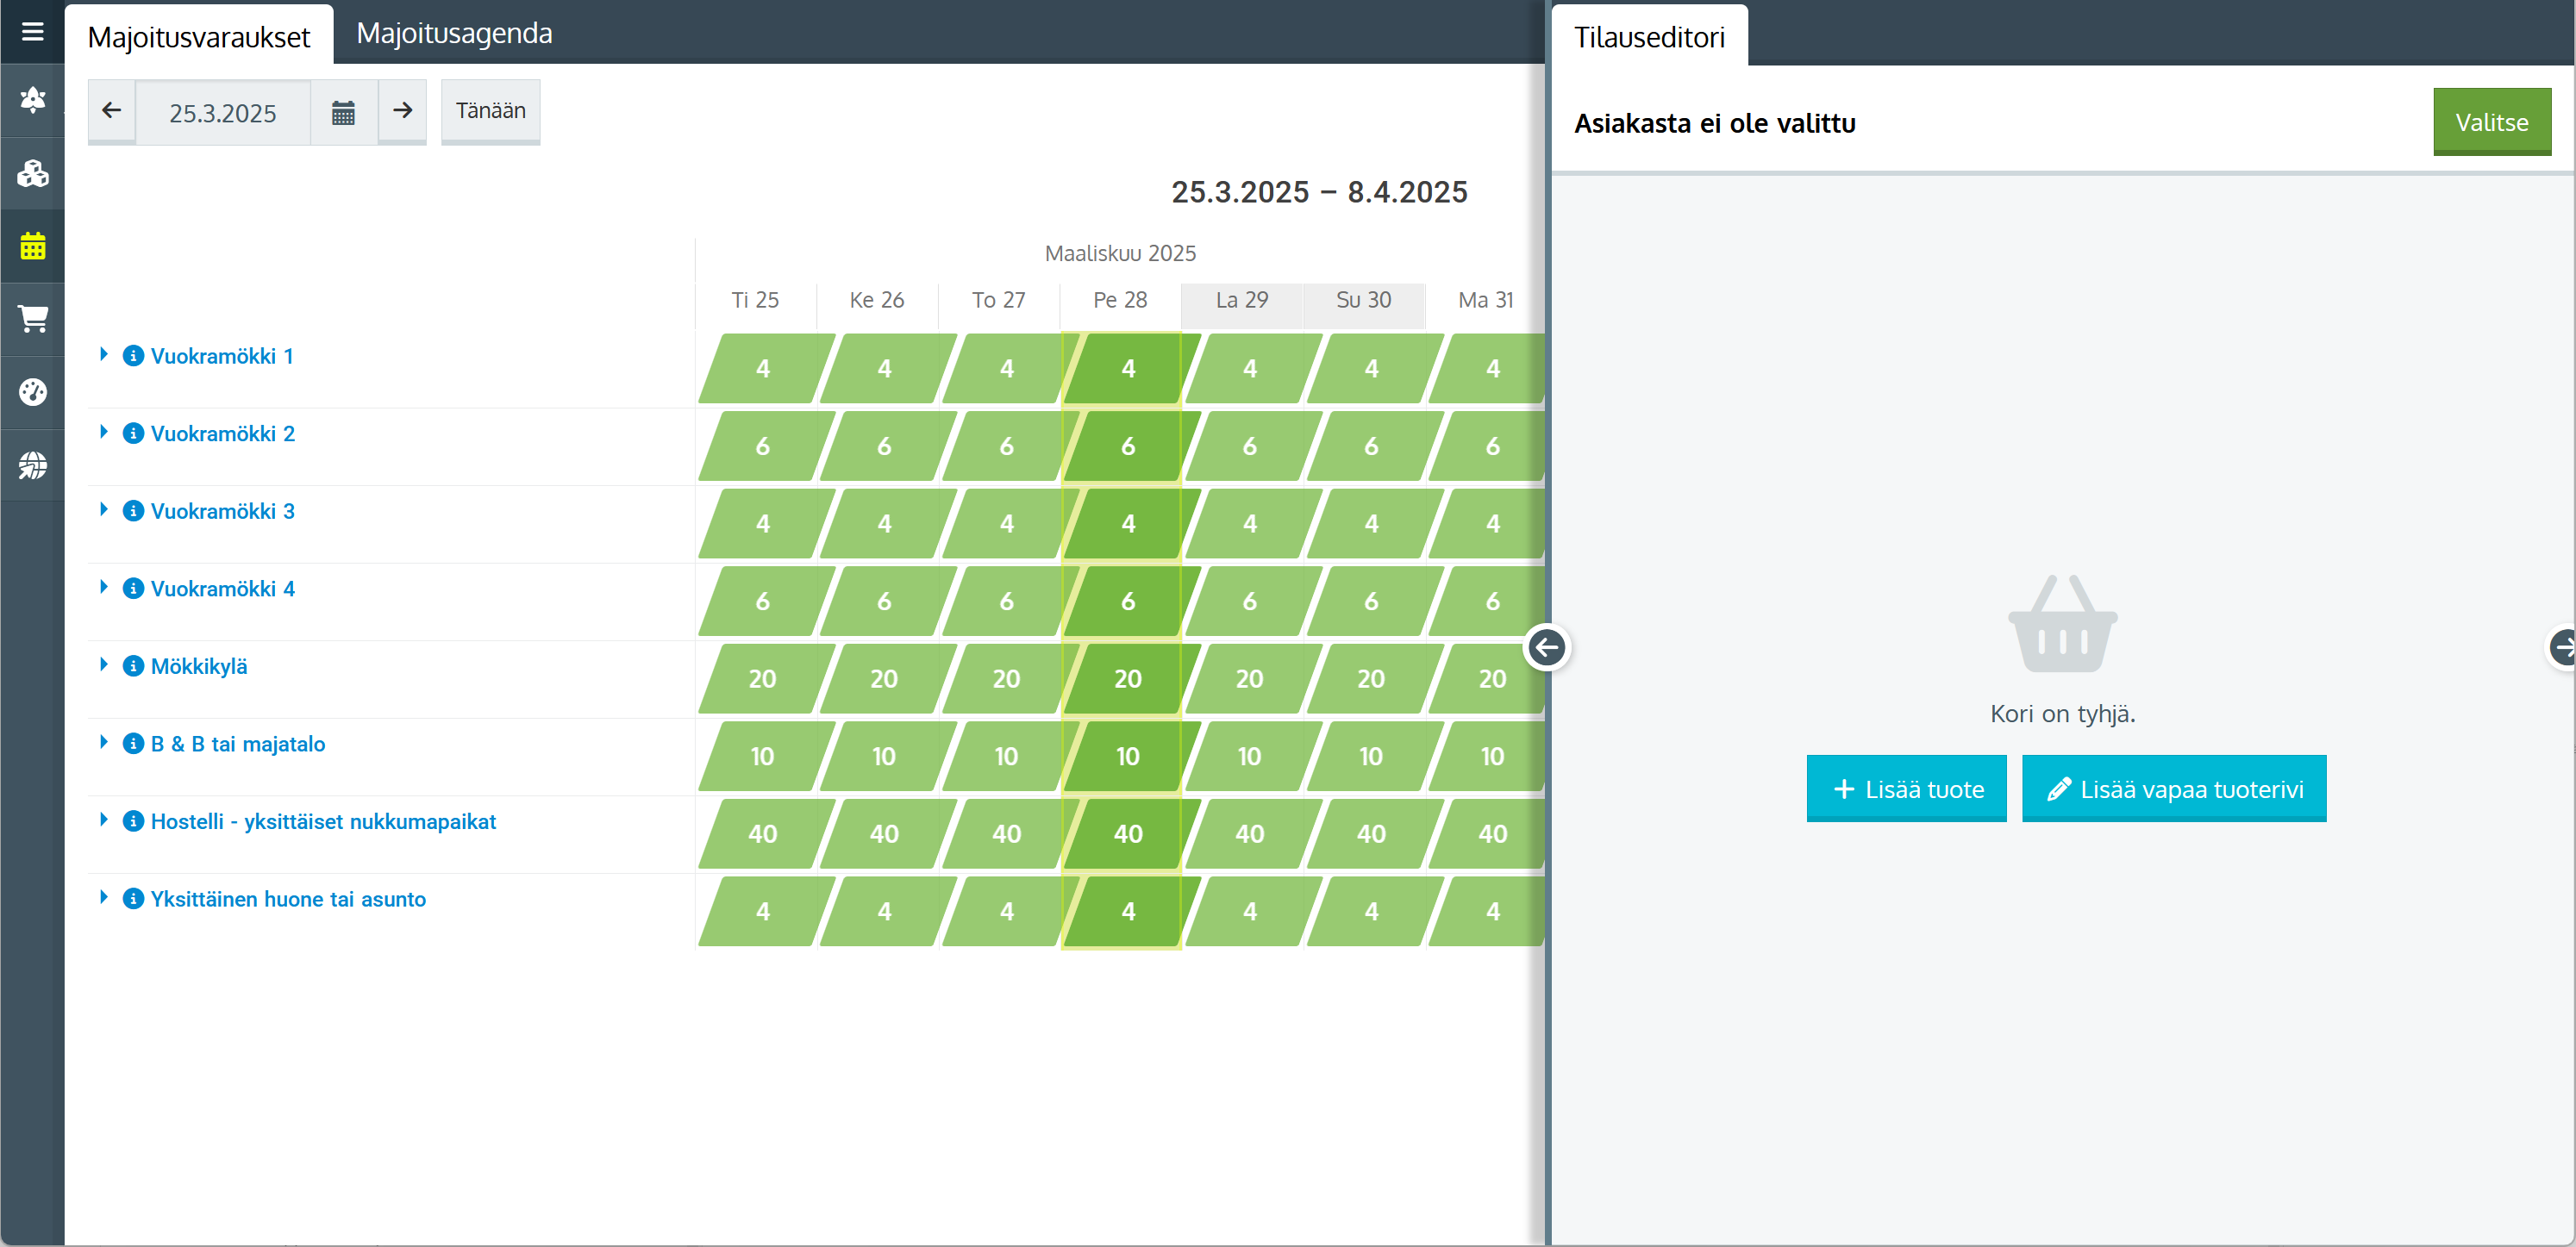Click the La 29 day header
This screenshot has height=1247, width=2576.
pos(1242,300)
